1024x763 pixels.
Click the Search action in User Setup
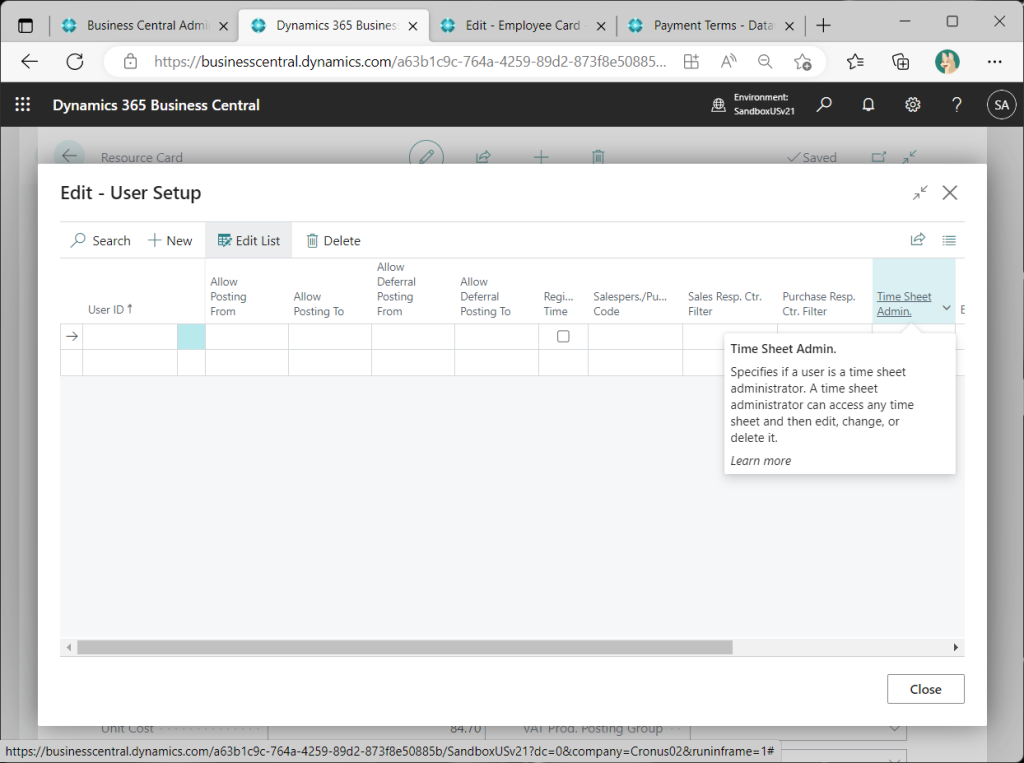tap(101, 240)
